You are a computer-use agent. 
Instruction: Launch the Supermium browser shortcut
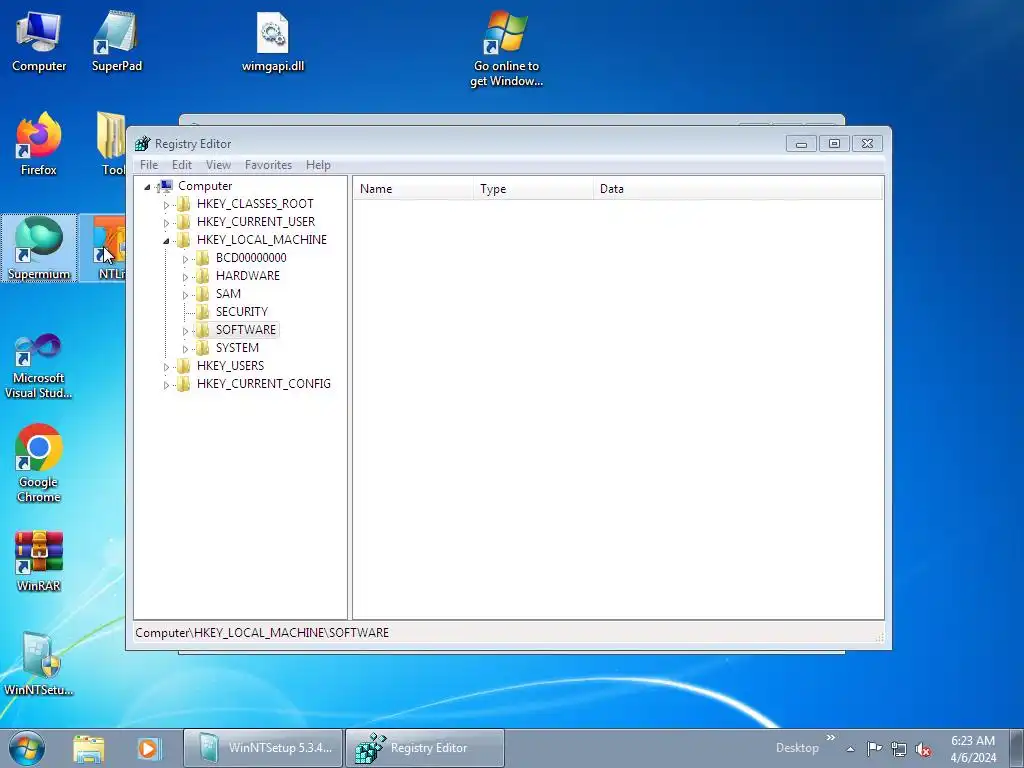pos(39,248)
